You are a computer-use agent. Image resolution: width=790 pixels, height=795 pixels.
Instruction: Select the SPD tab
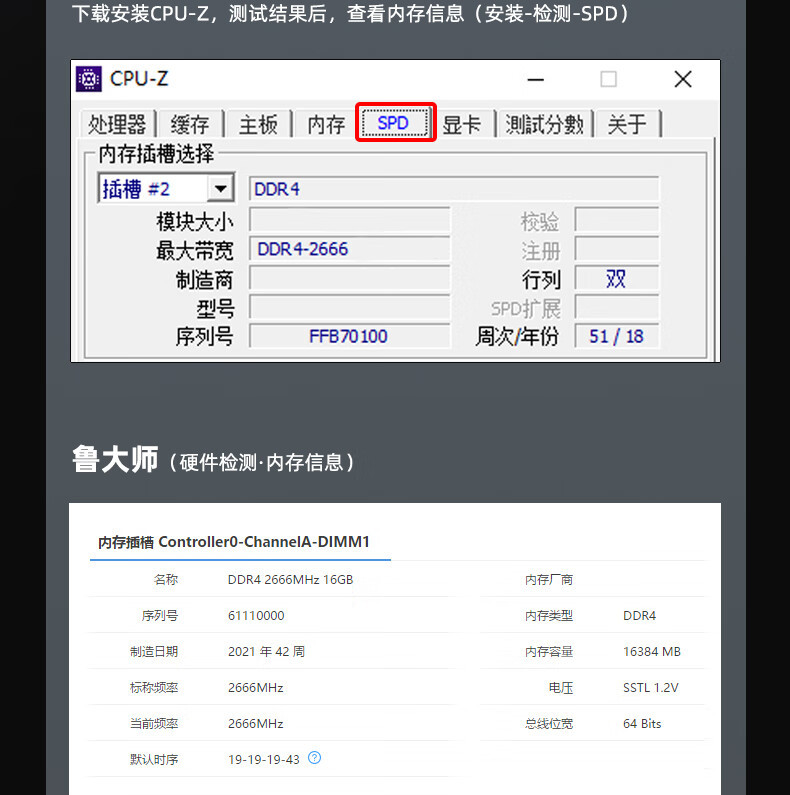coord(396,123)
